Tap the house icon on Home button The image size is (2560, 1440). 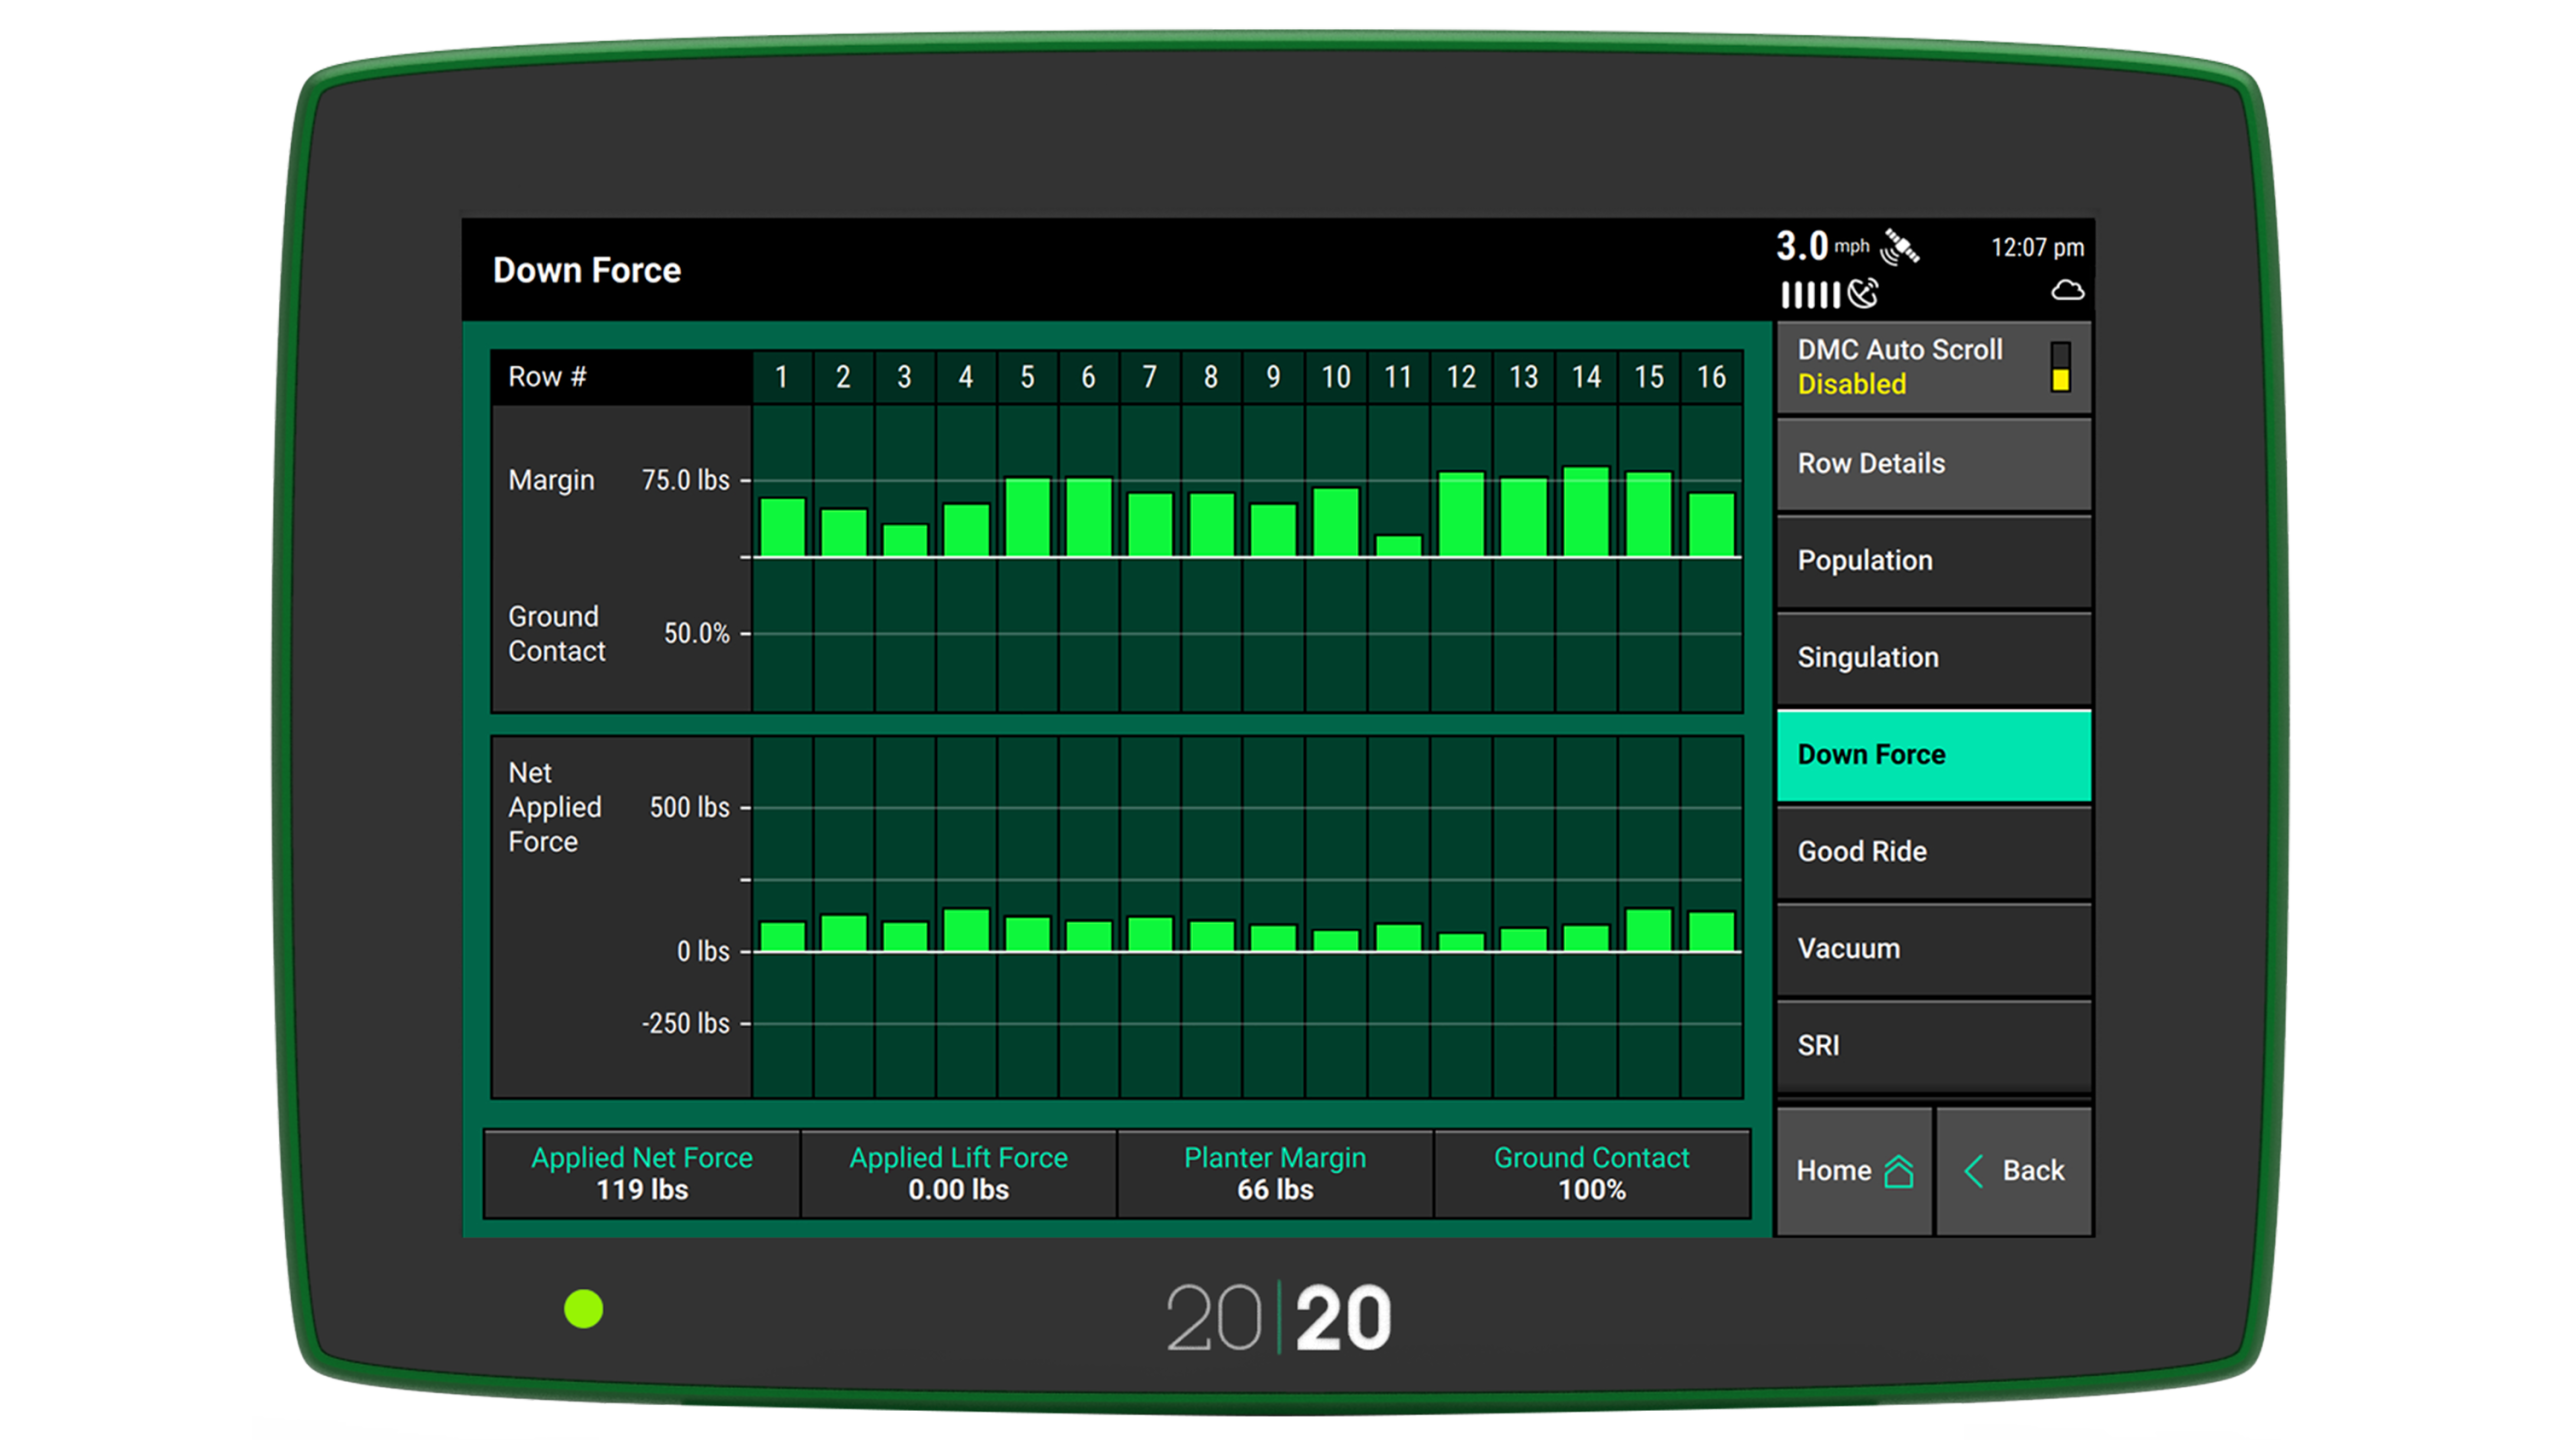pos(1897,1171)
